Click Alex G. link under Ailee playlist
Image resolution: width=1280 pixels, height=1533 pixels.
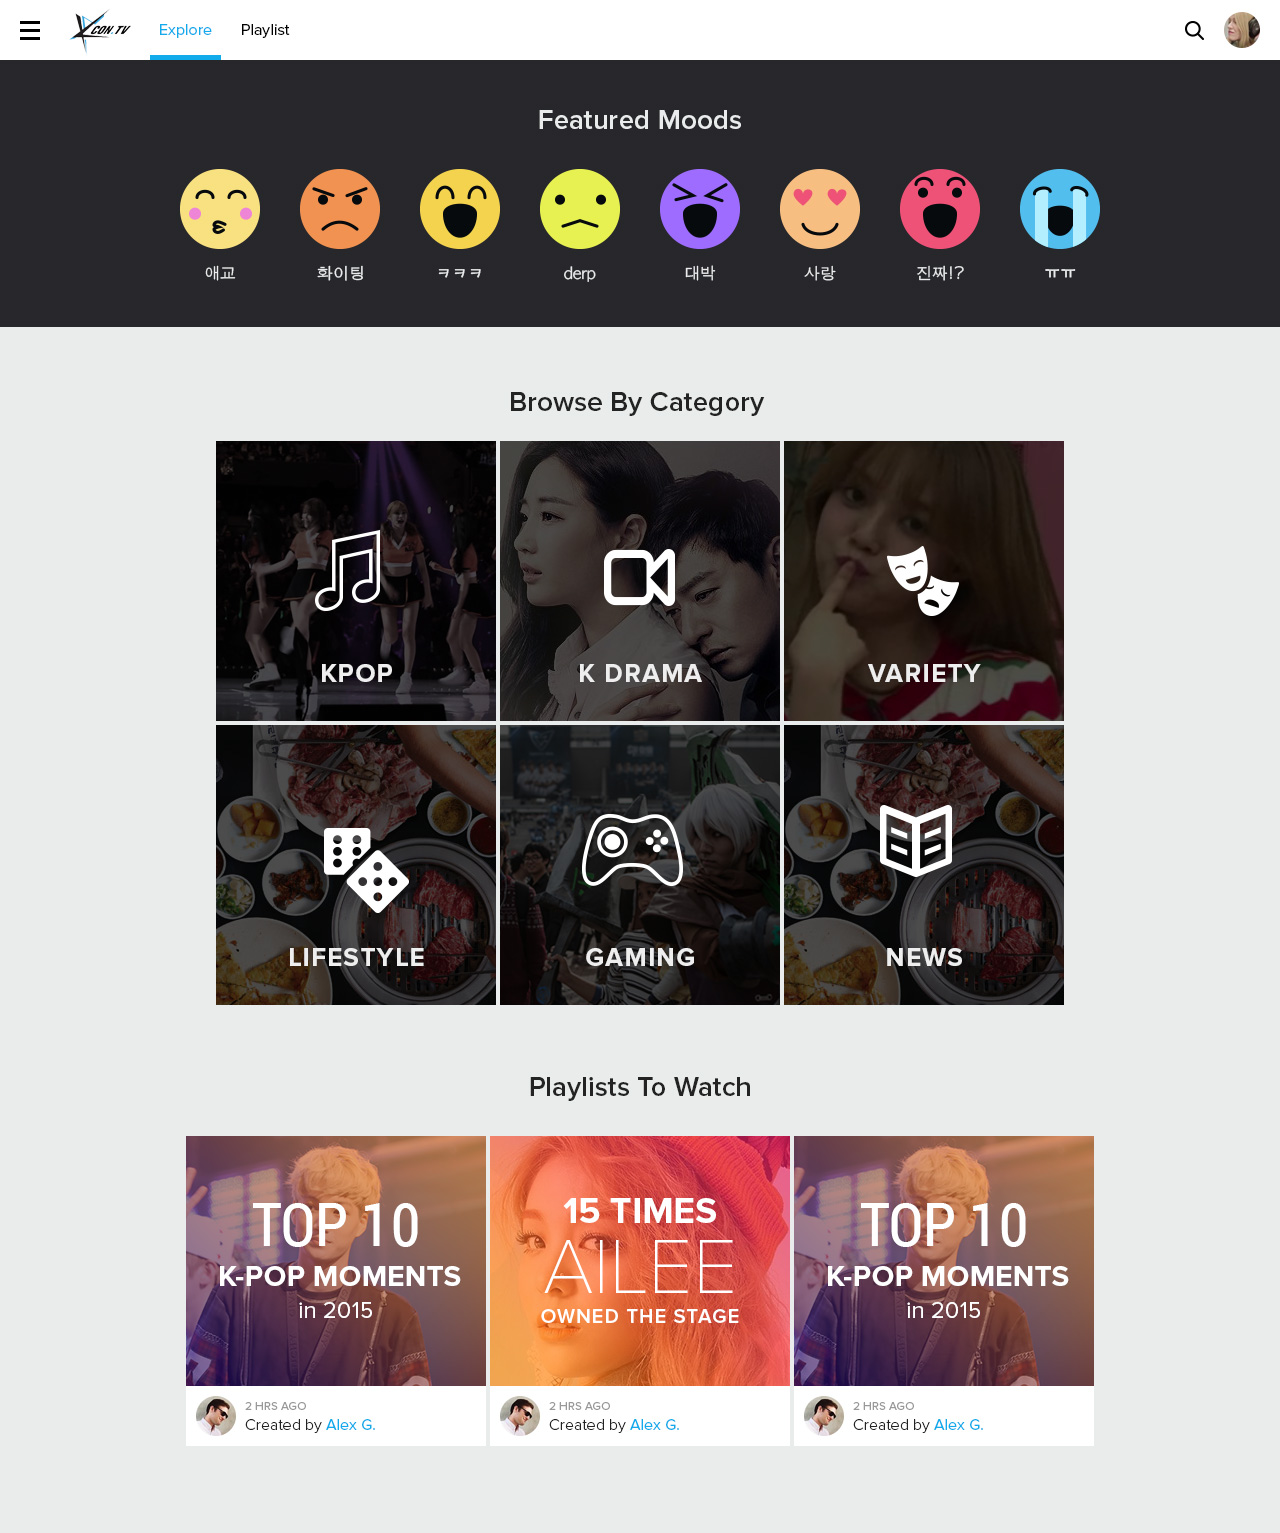[x=655, y=1425]
